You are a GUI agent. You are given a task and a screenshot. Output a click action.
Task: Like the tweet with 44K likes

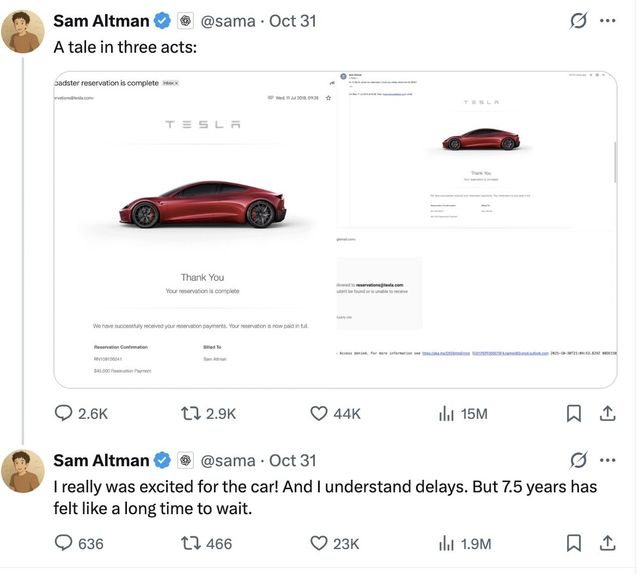[320, 413]
